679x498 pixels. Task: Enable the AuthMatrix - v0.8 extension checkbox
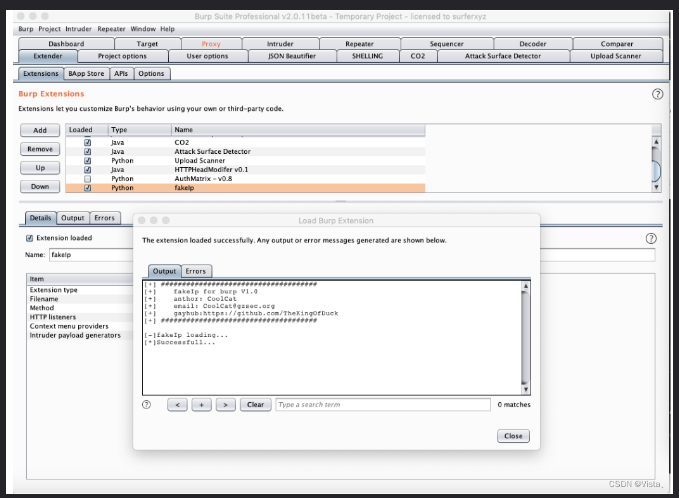87,179
